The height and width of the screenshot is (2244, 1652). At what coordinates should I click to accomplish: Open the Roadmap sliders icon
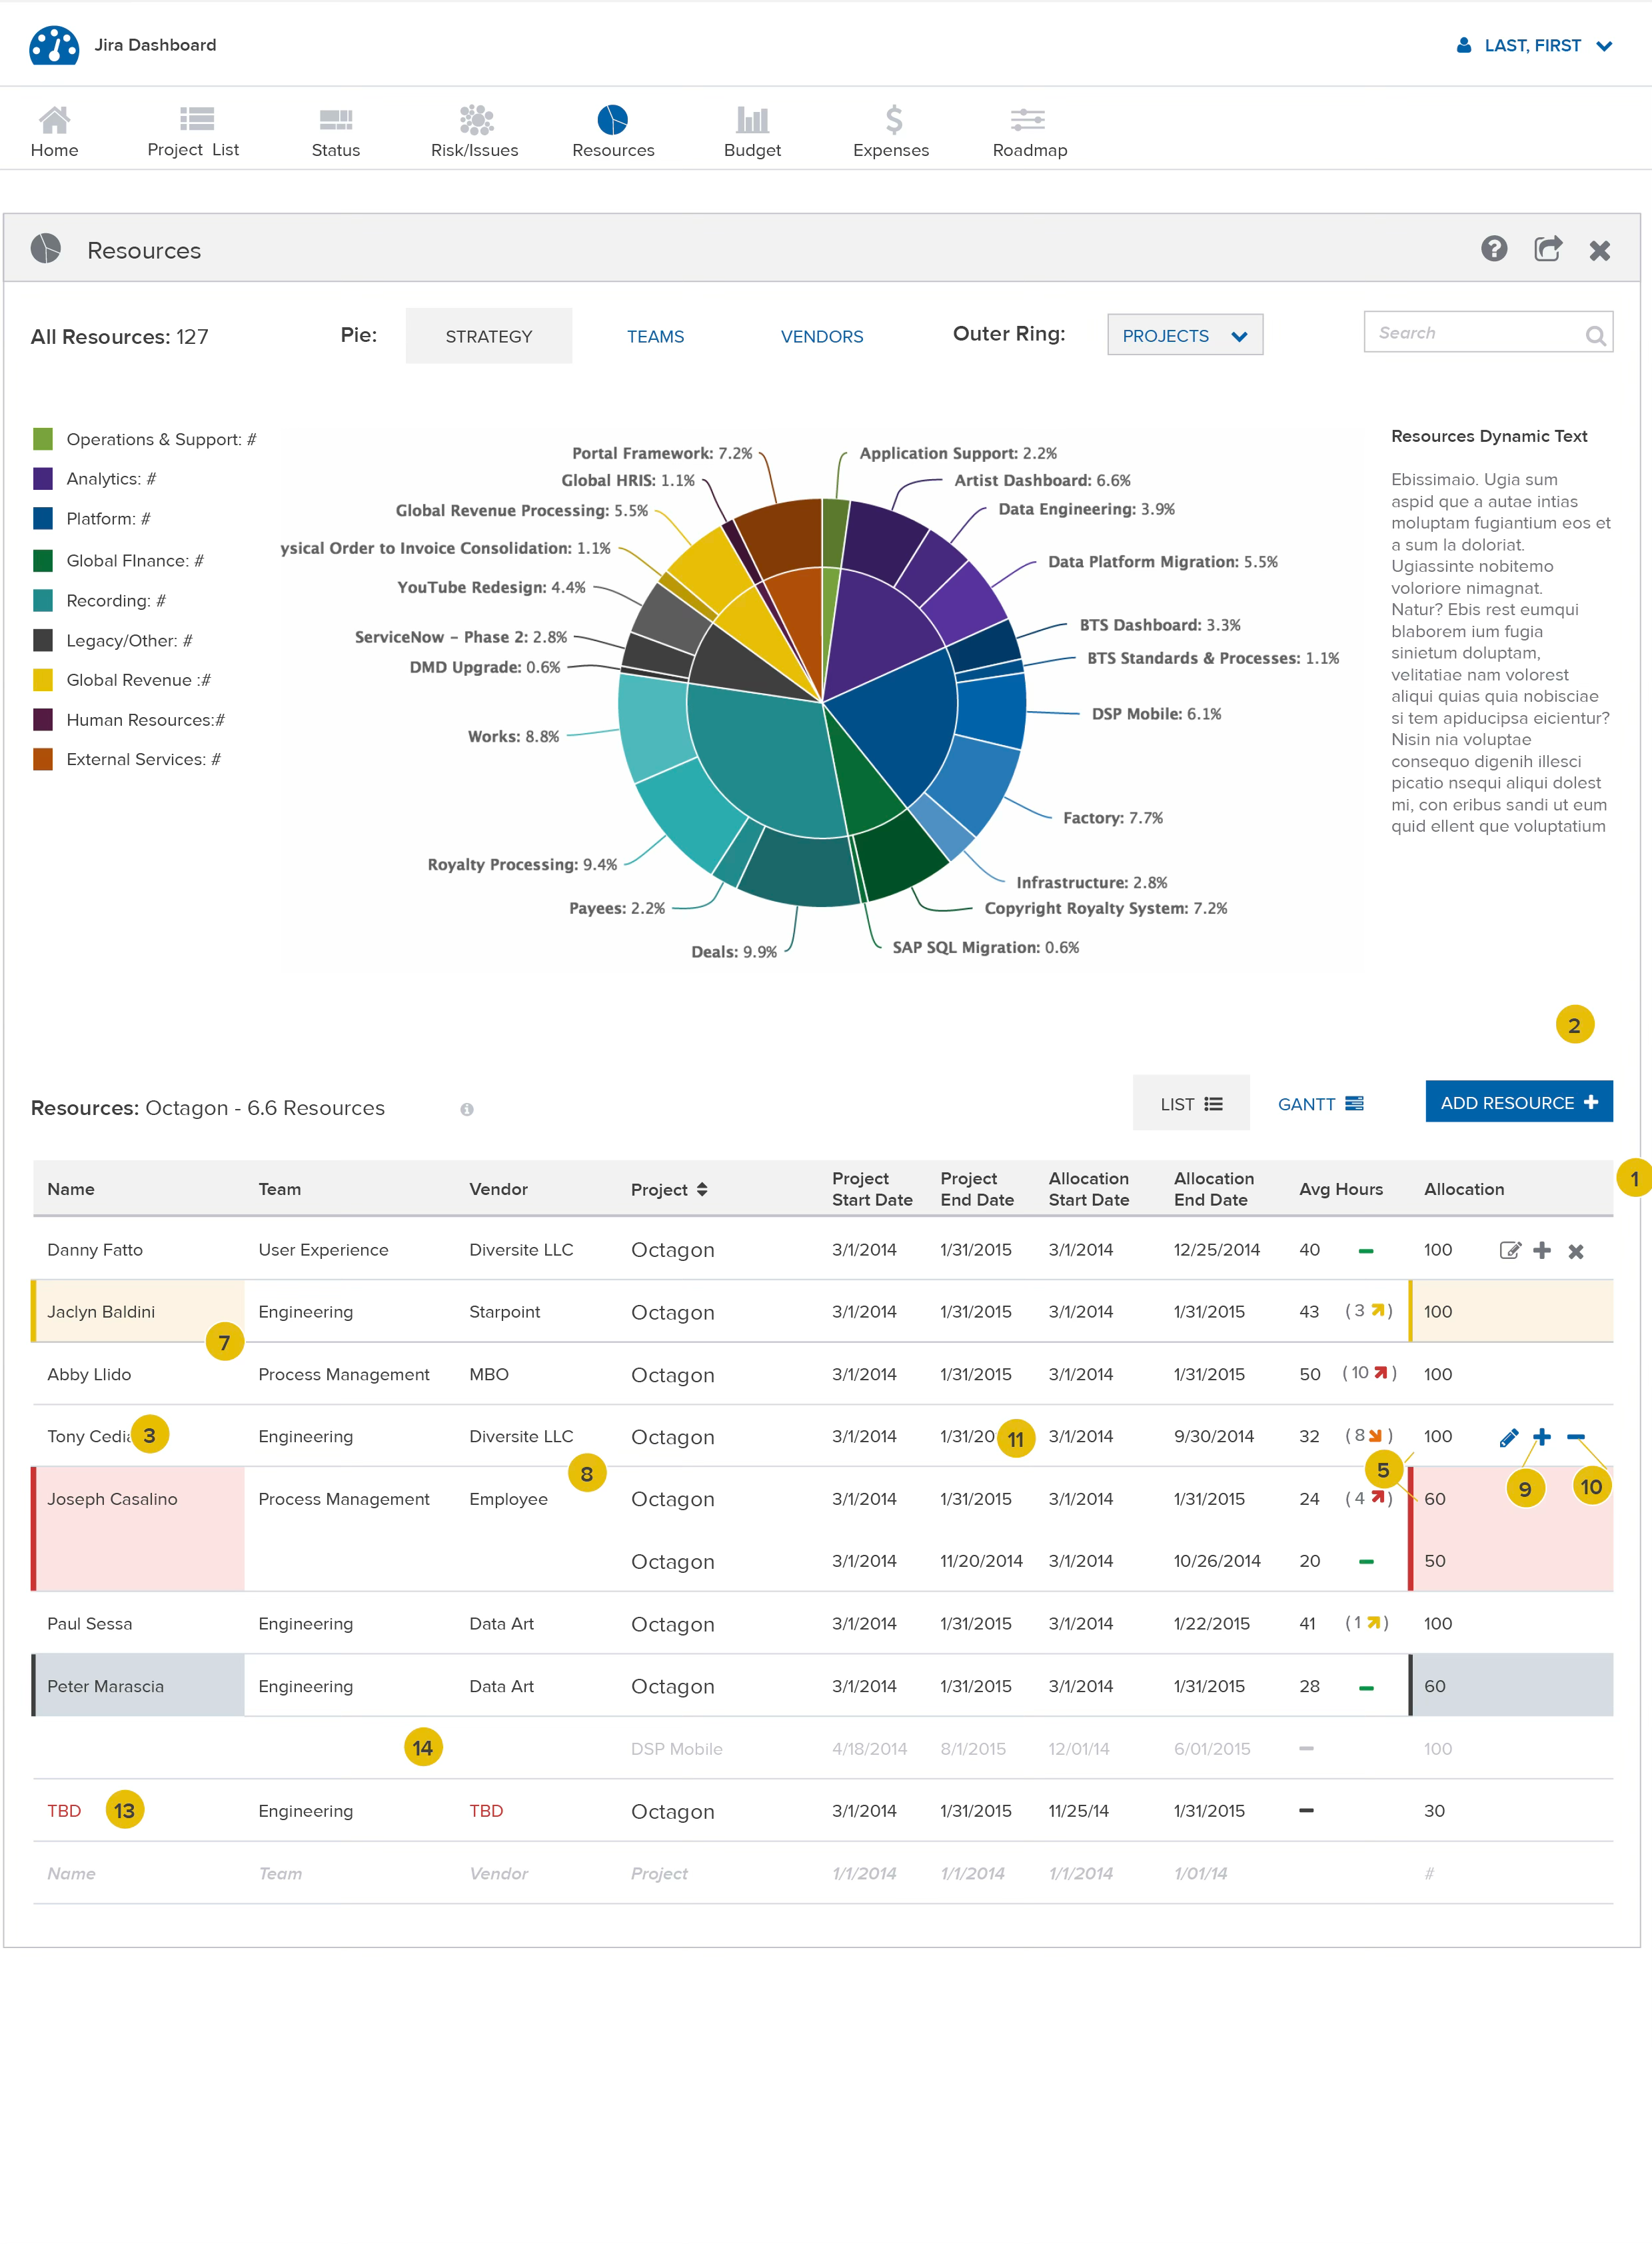click(1027, 120)
